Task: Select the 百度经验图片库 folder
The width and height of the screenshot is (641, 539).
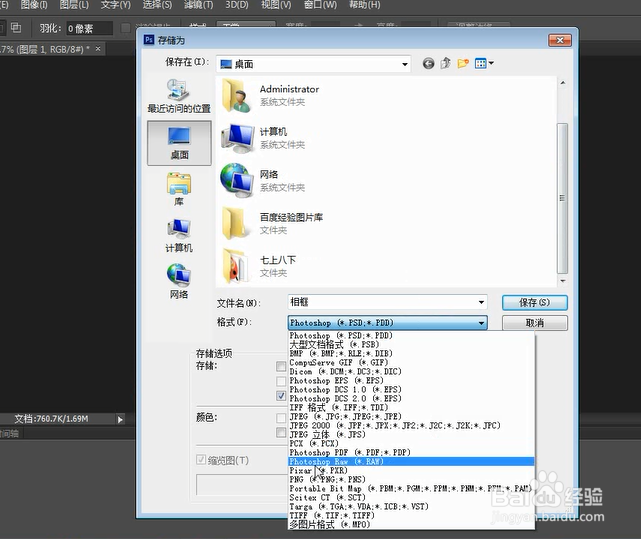Action: [271, 224]
